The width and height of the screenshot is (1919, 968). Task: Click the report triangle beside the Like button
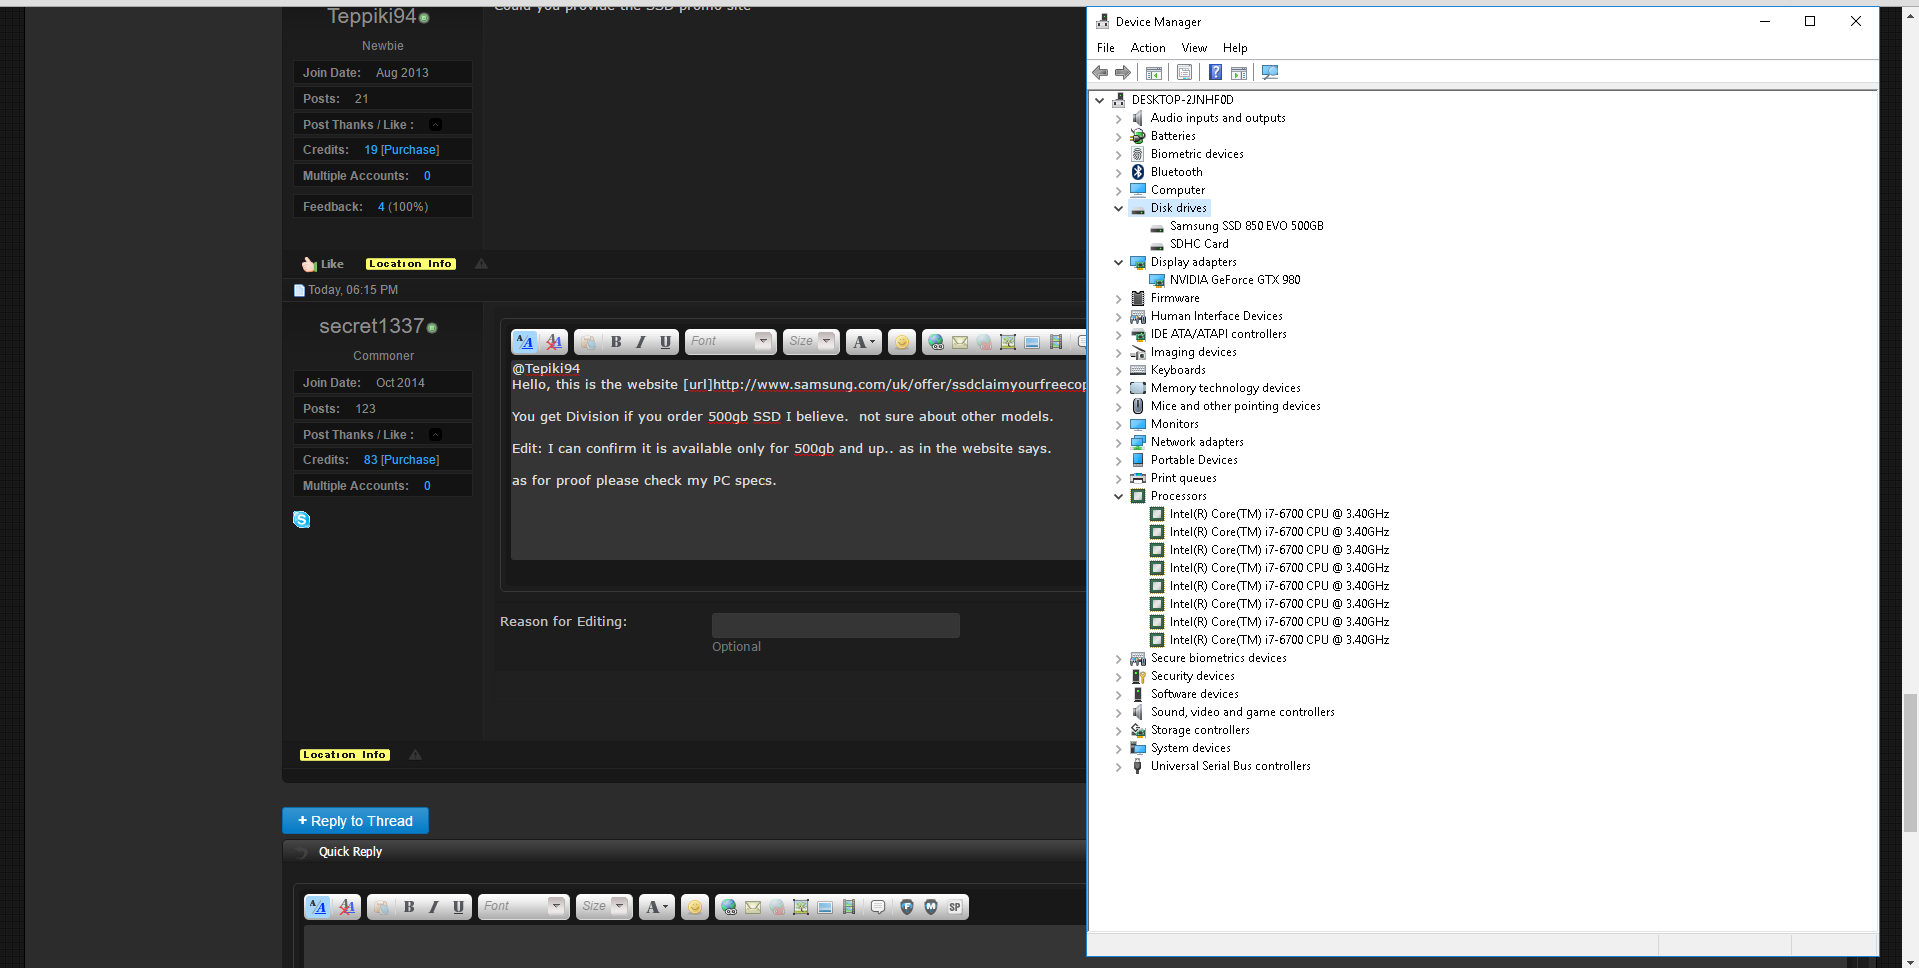pyautogui.click(x=481, y=264)
